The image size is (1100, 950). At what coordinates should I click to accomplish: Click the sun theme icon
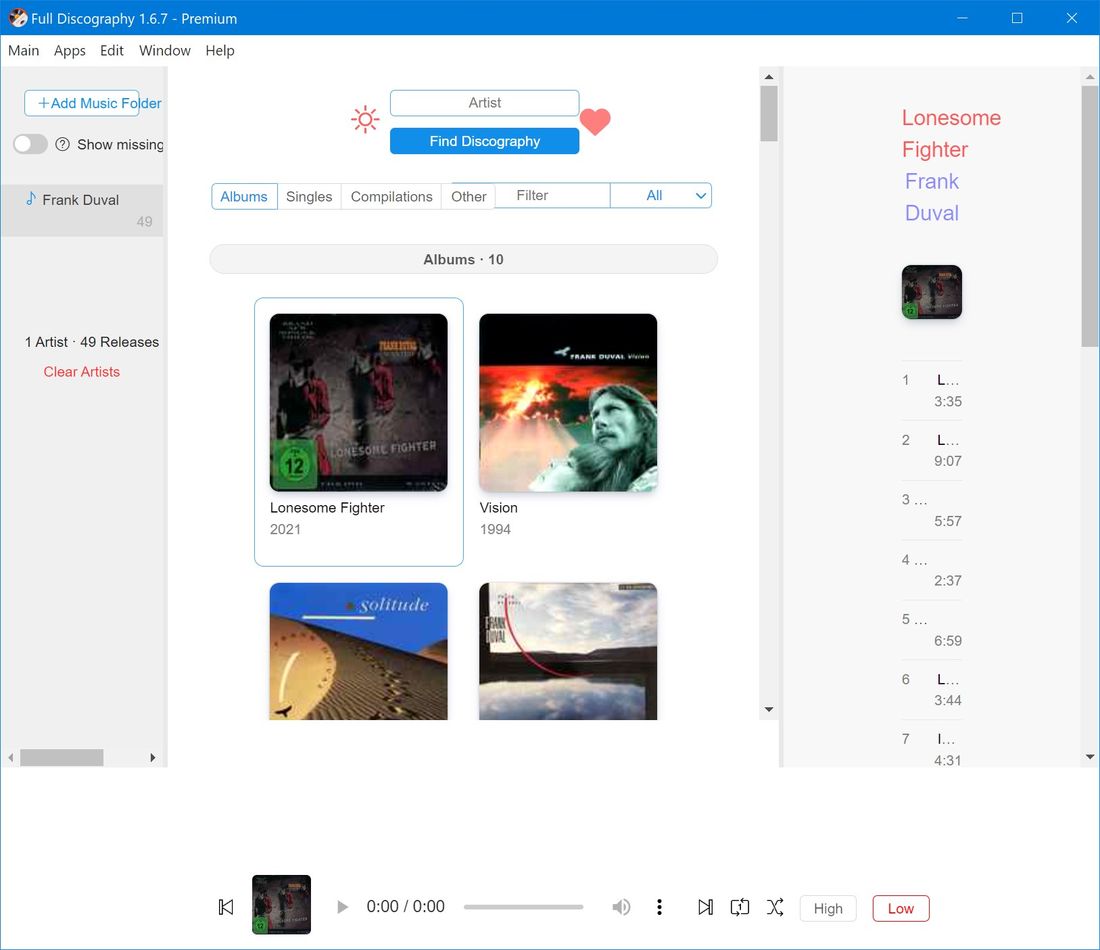(365, 119)
